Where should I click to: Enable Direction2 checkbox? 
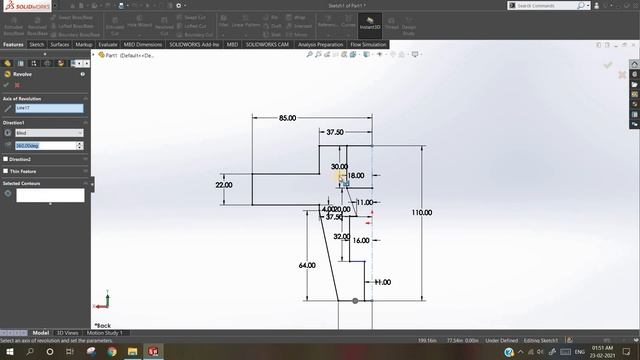click(x=5, y=159)
